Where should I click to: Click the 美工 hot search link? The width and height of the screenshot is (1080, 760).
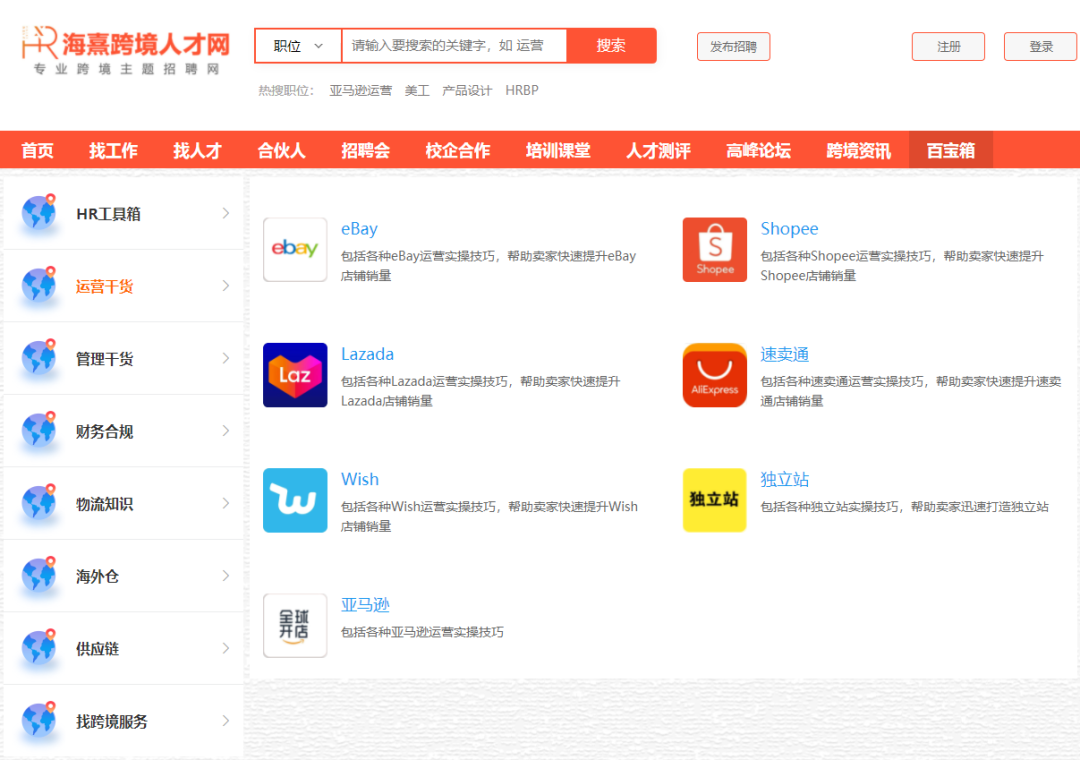click(417, 90)
